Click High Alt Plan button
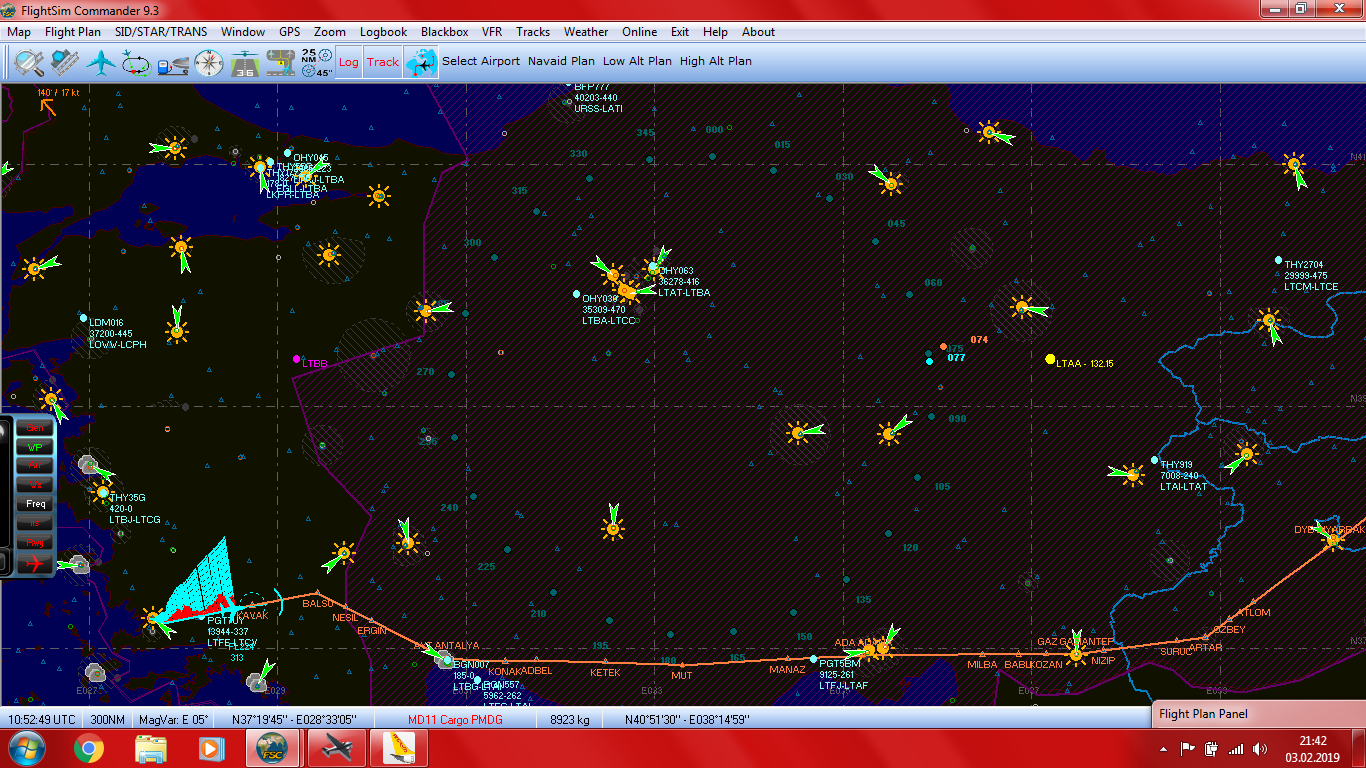1366x768 pixels. [716, 61]
